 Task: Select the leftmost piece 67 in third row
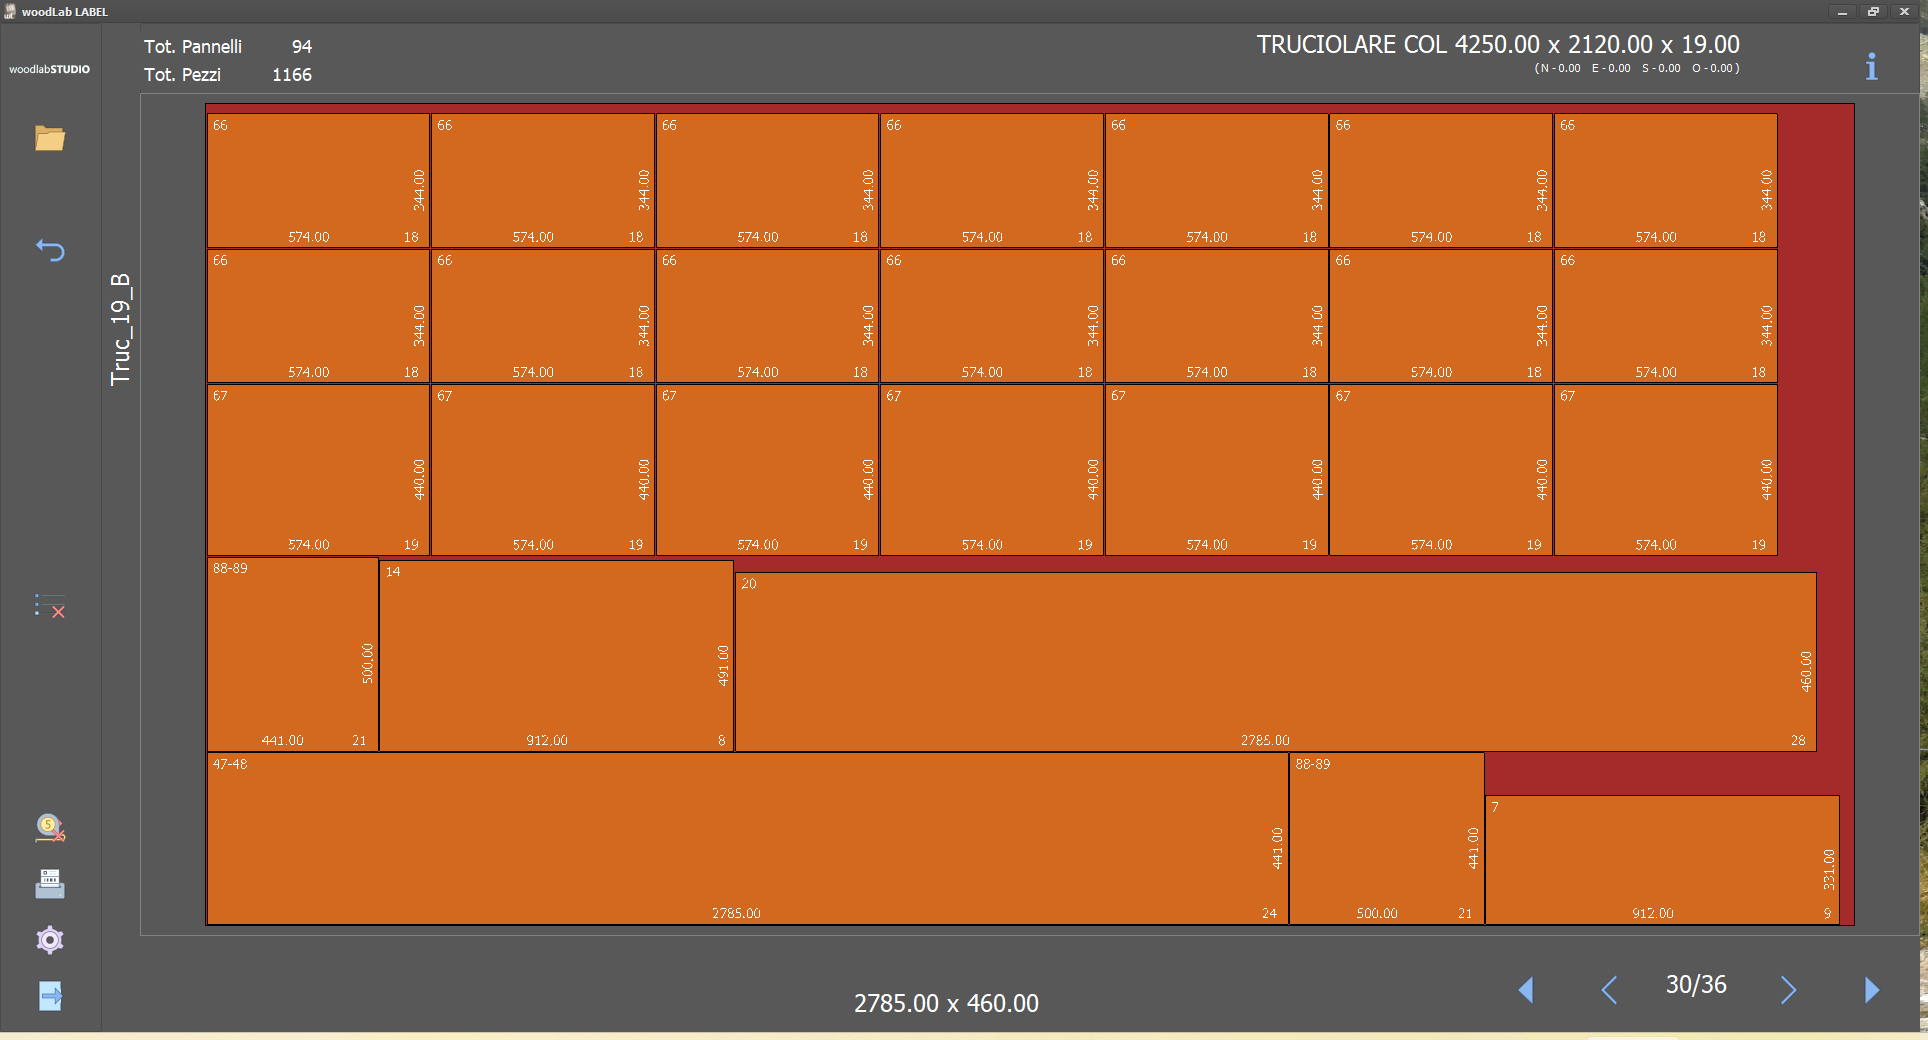click(x=318, y=469)
